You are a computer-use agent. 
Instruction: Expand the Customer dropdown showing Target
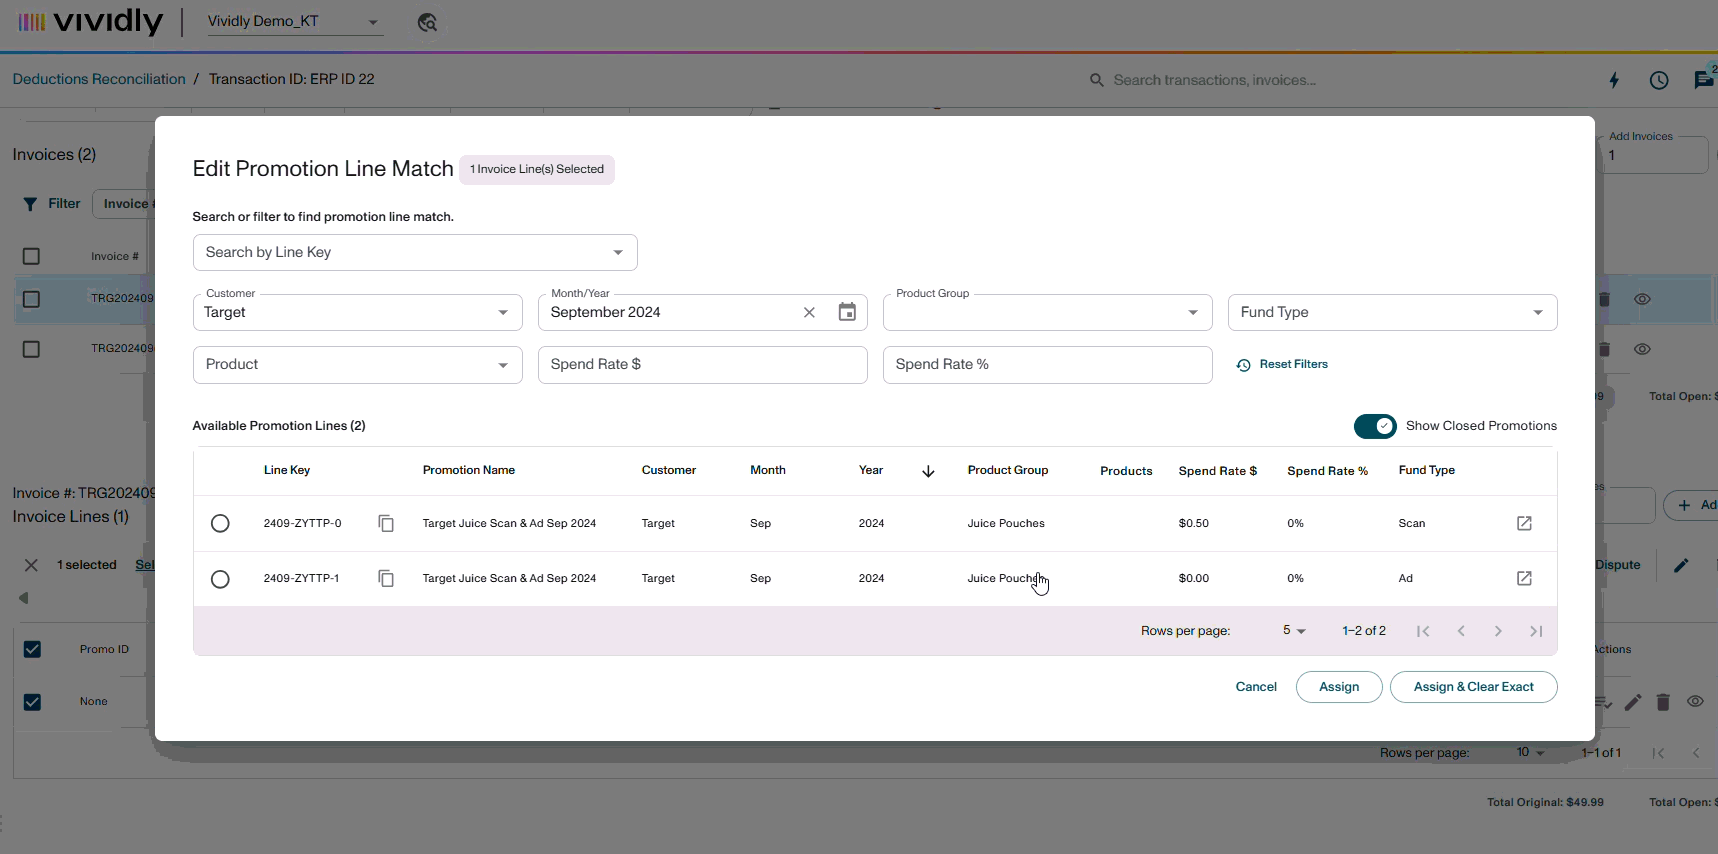(x=357, y=312)
